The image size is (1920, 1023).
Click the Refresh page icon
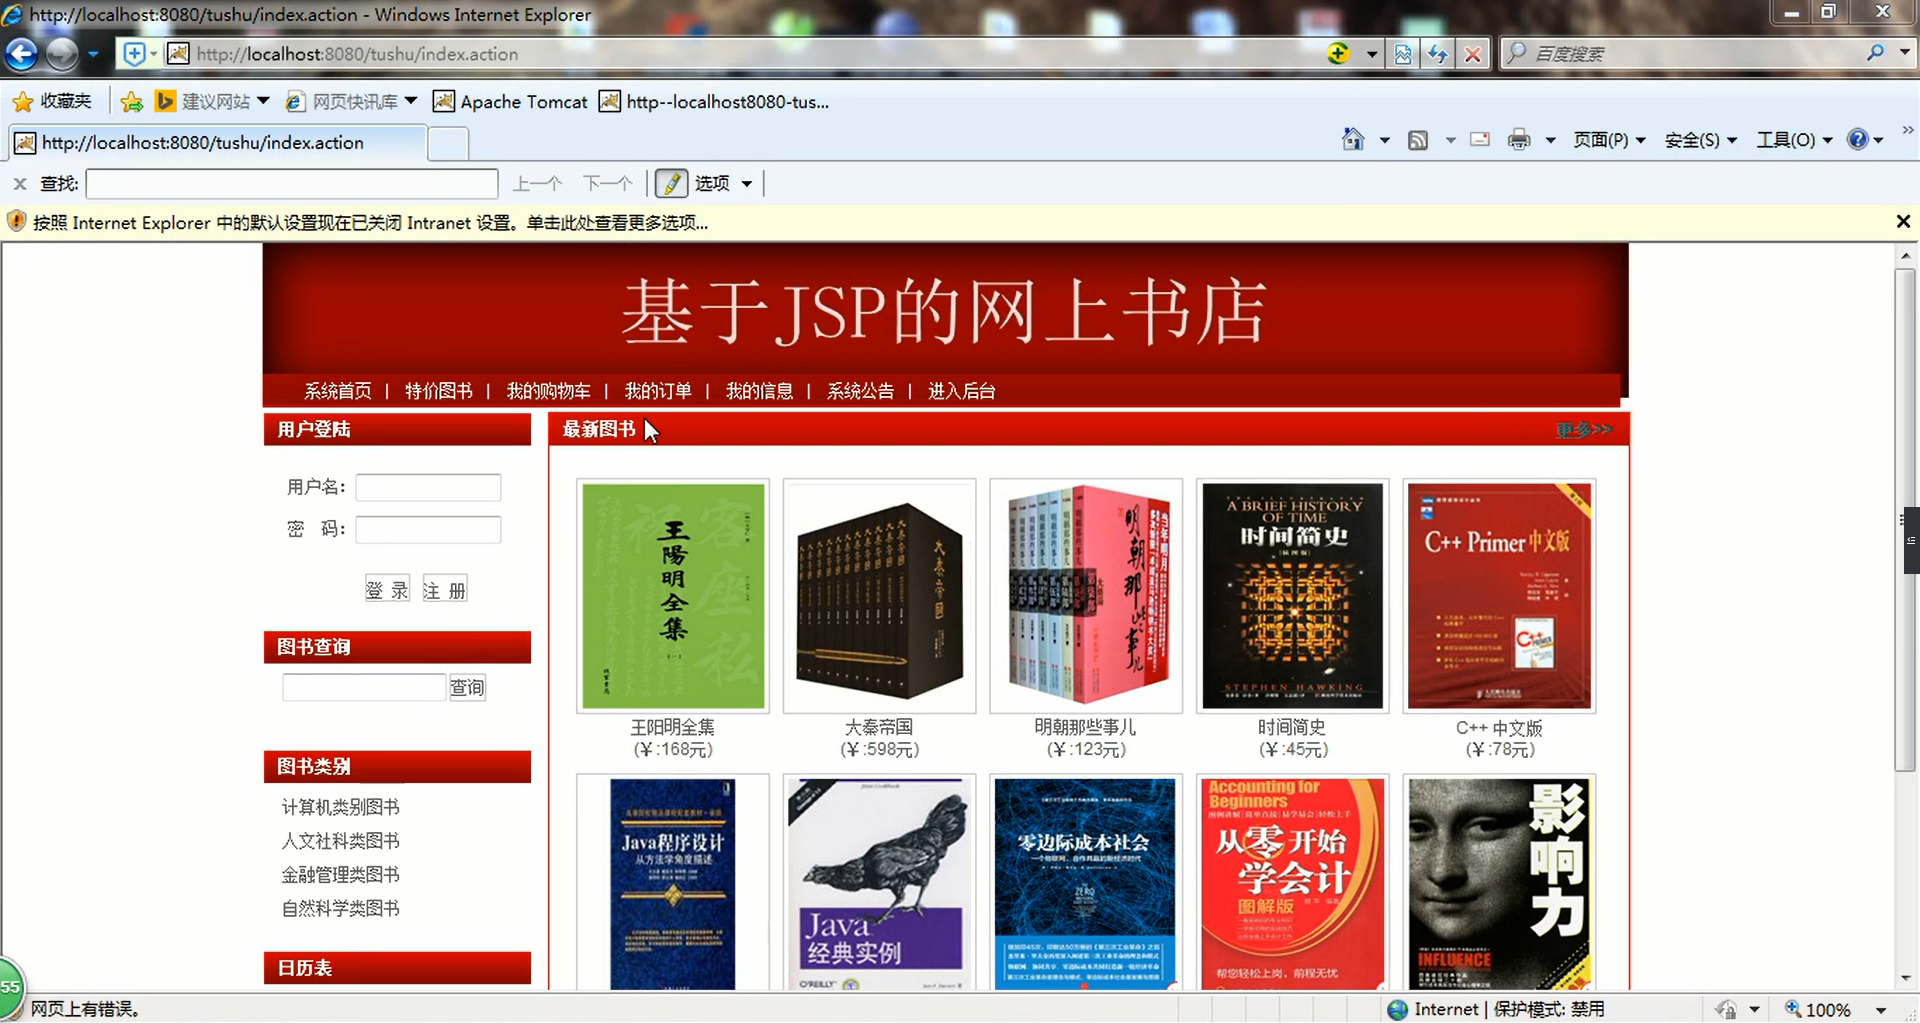(1437, 54)
